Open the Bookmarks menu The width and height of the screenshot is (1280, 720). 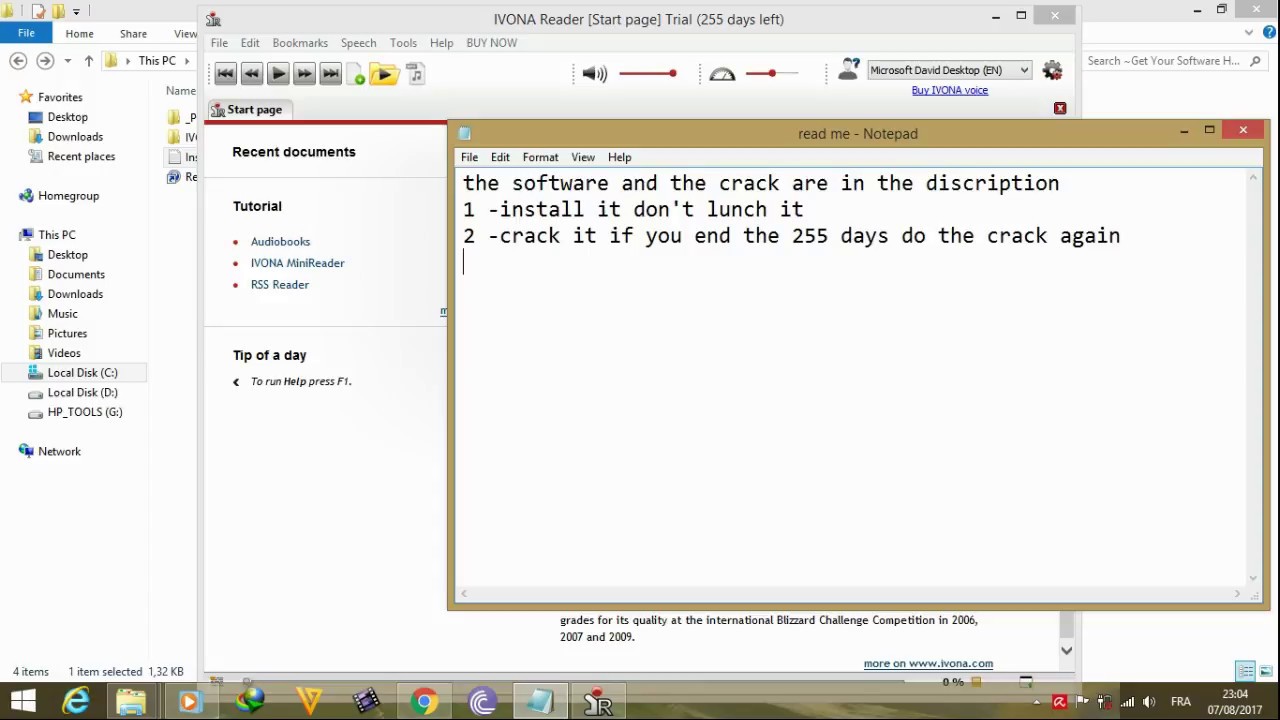pyautogui.click(x=300, y=43)
